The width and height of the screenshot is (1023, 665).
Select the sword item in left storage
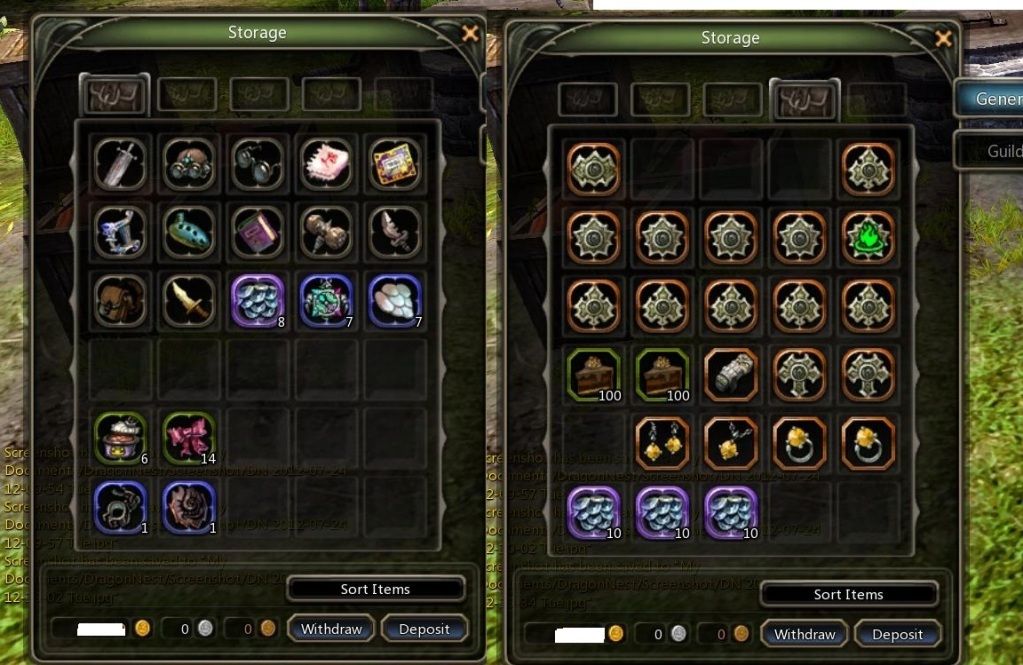(120, 163)
